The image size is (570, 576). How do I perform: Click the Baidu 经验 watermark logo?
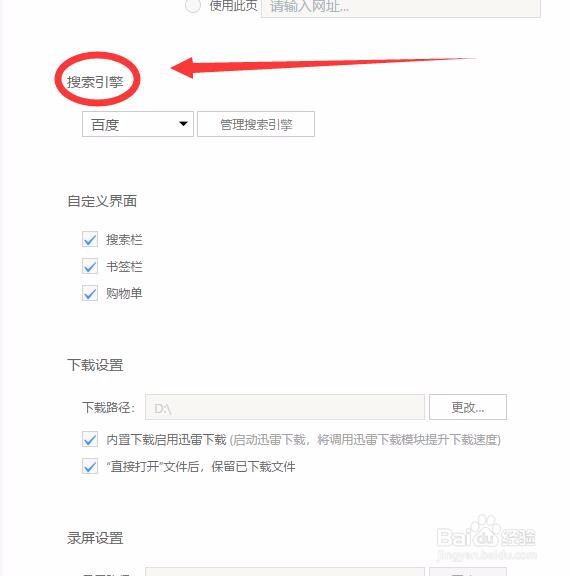486,537
